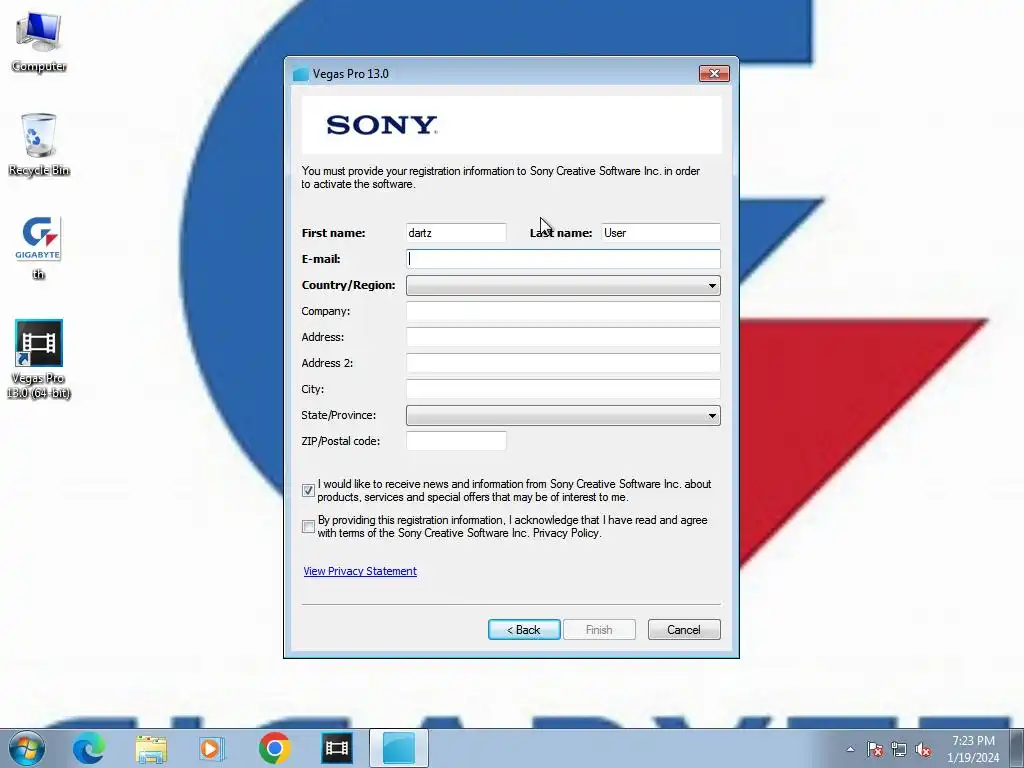
Task: Open the Action Center flag icon
Action: click(874, 749)
